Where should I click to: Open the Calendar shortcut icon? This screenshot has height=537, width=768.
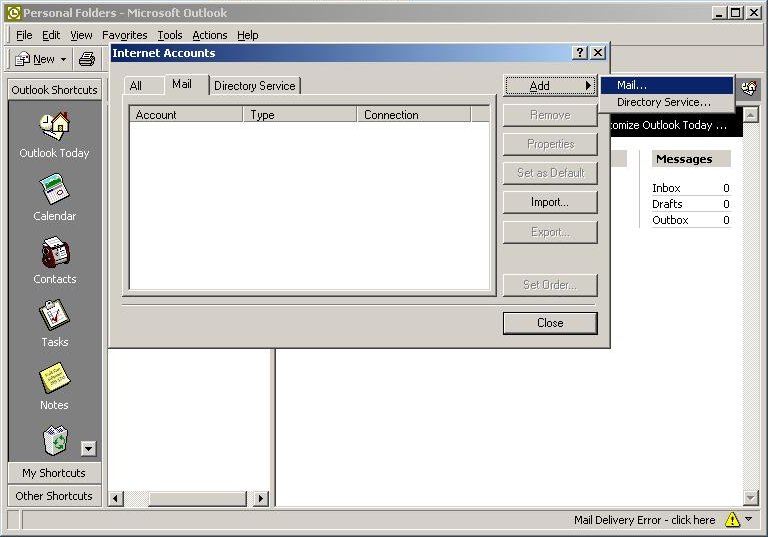pyautogui.click(x=54, y=189)
